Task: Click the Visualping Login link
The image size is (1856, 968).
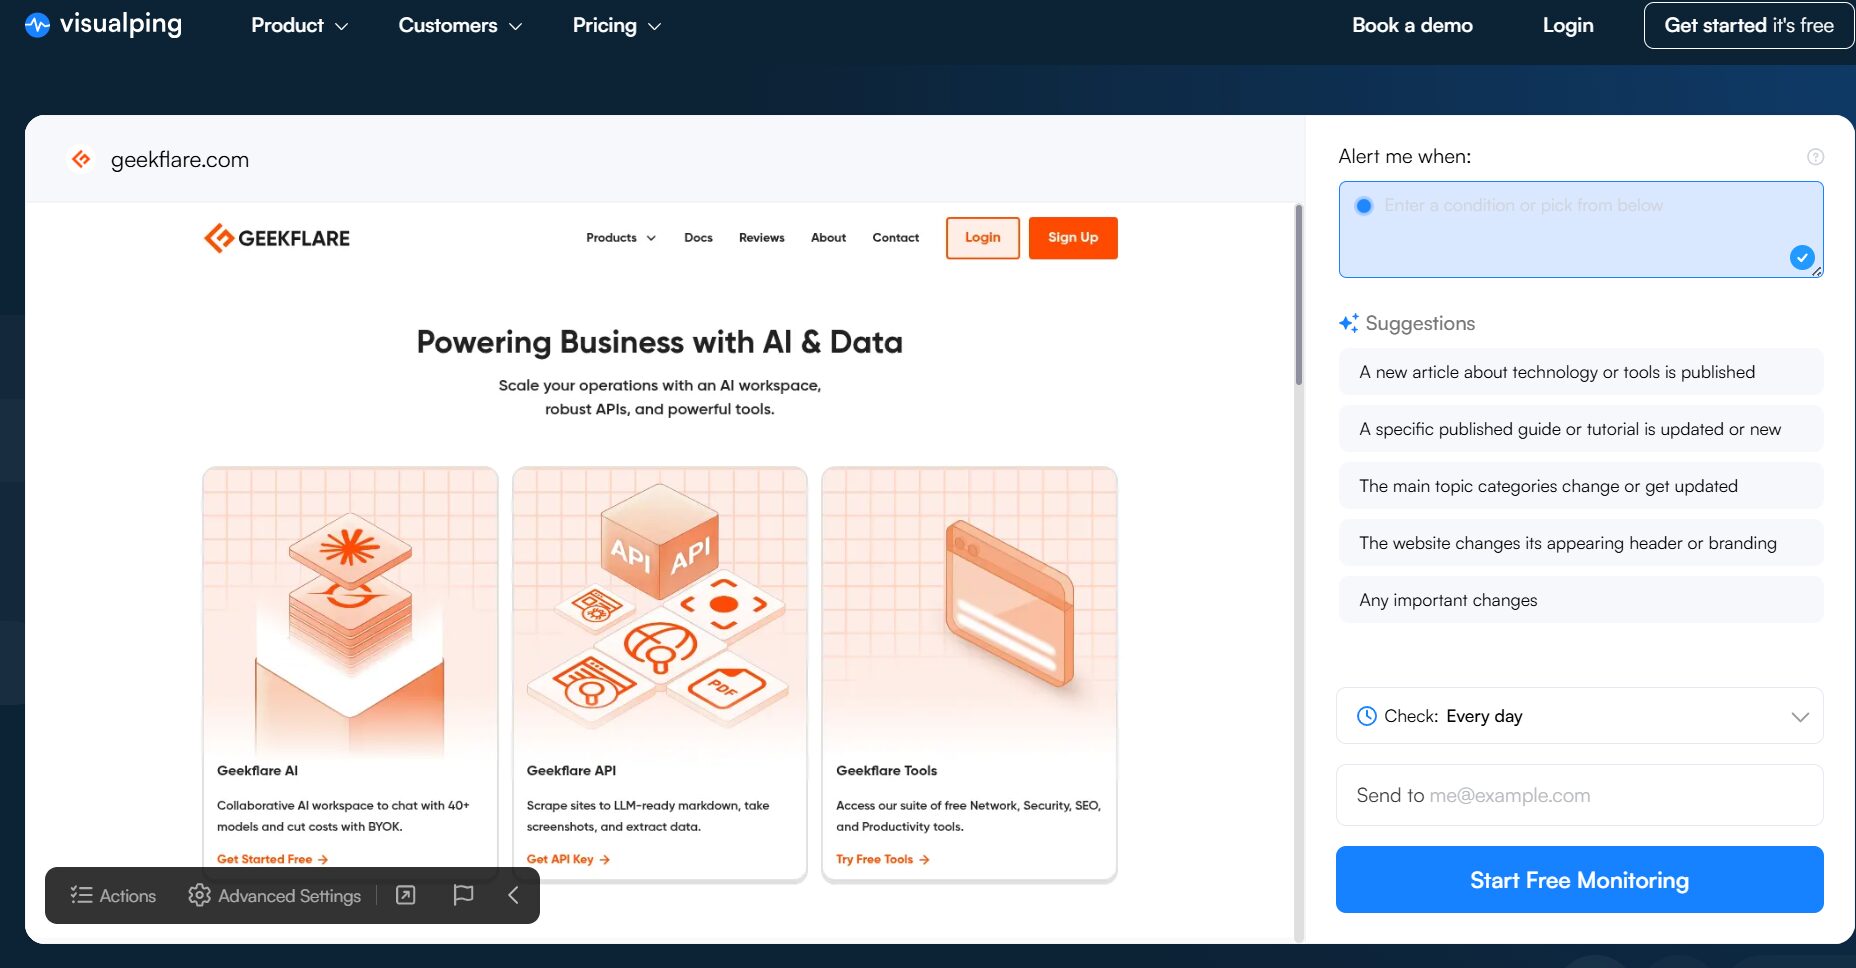Action: (x=1568, y=25)
